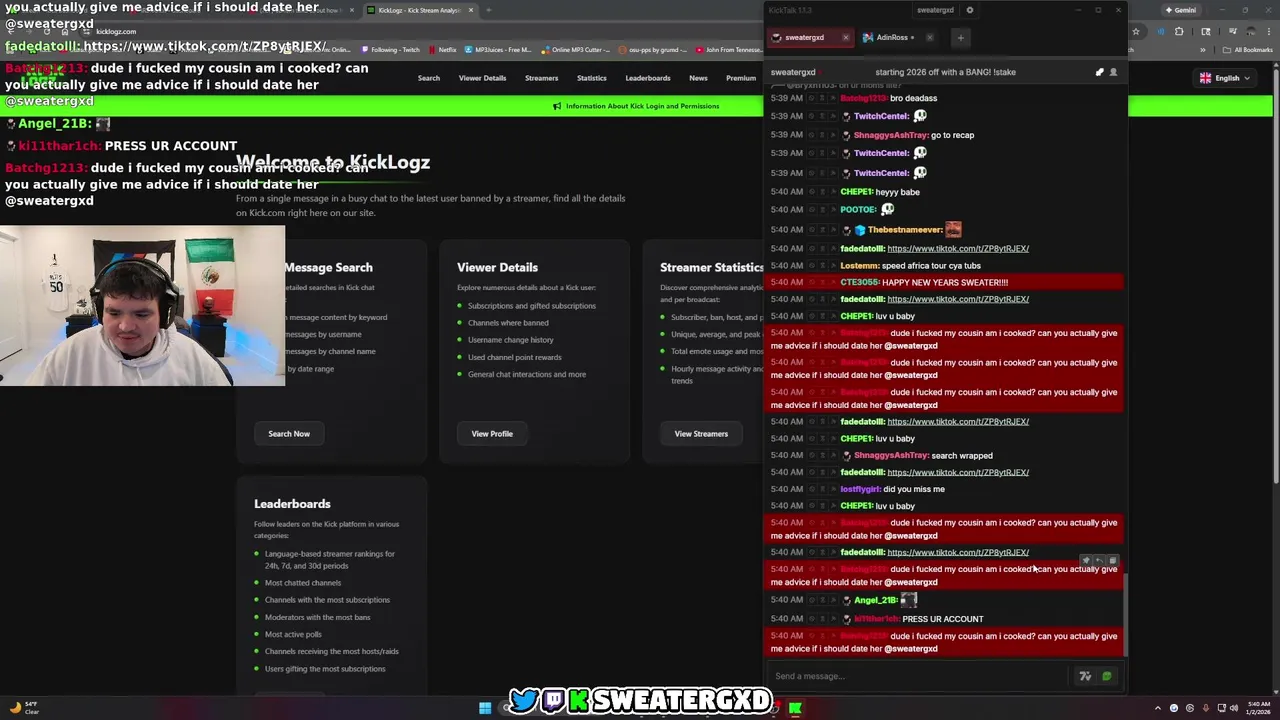Close the KickLogz browser tab
1280x720 pixels.
[471, 10]
